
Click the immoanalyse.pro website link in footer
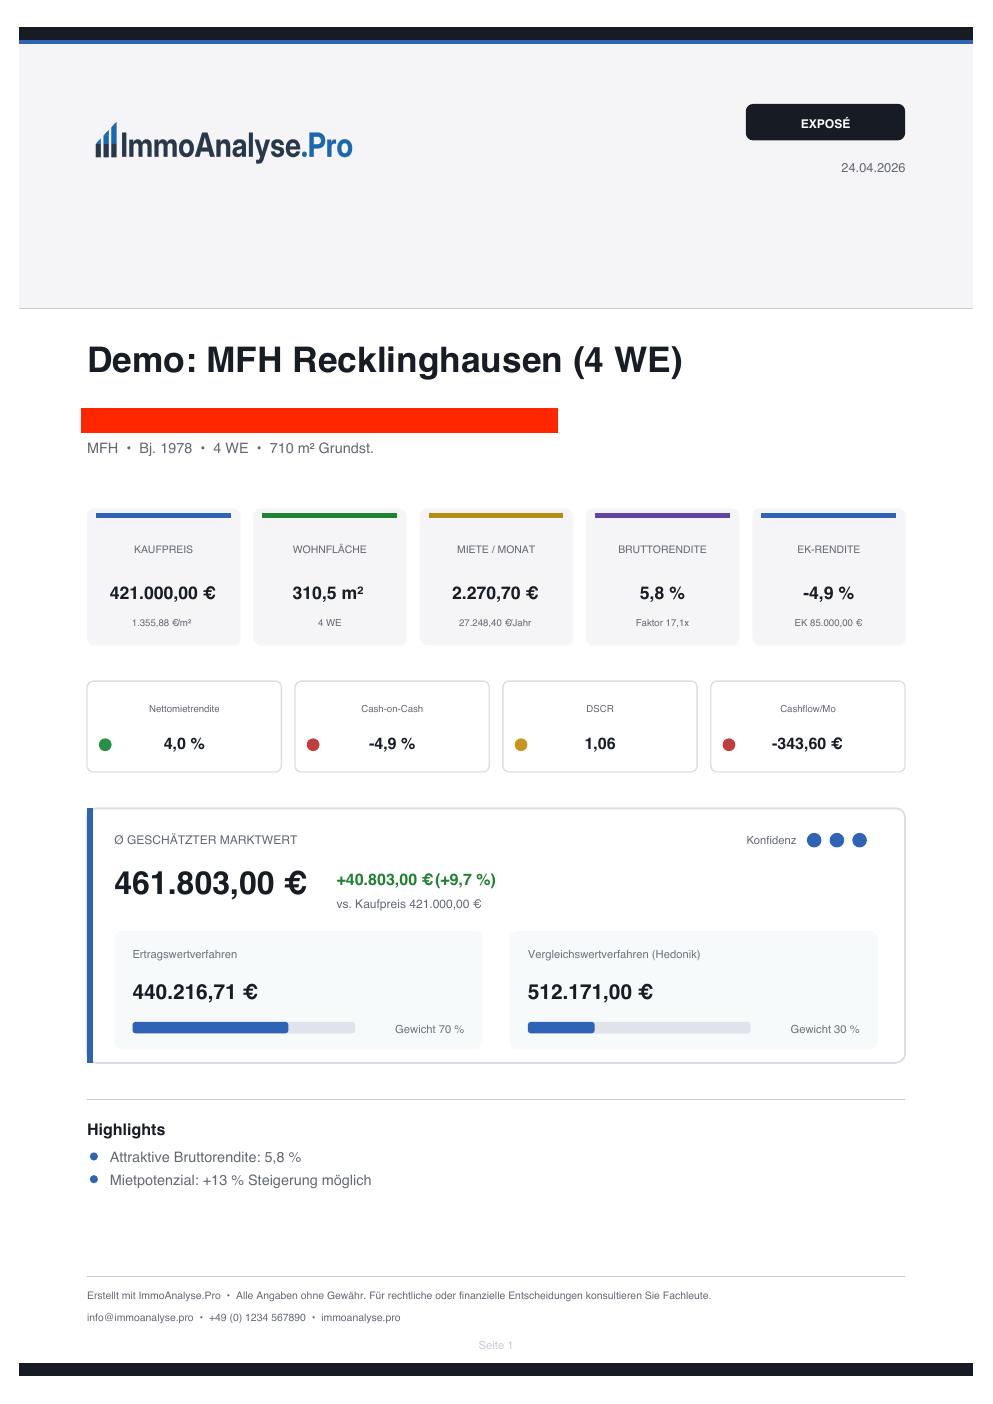coord(361,1318)
